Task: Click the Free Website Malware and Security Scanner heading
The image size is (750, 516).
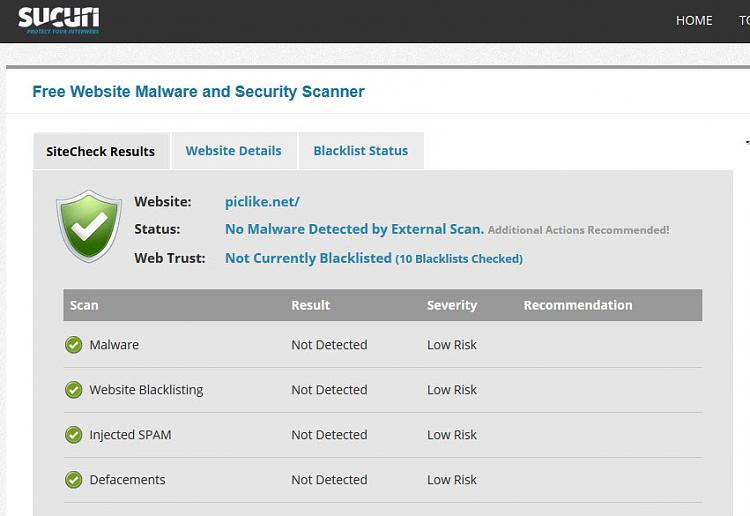Action: pyautogui.click(x=199, y=91)
